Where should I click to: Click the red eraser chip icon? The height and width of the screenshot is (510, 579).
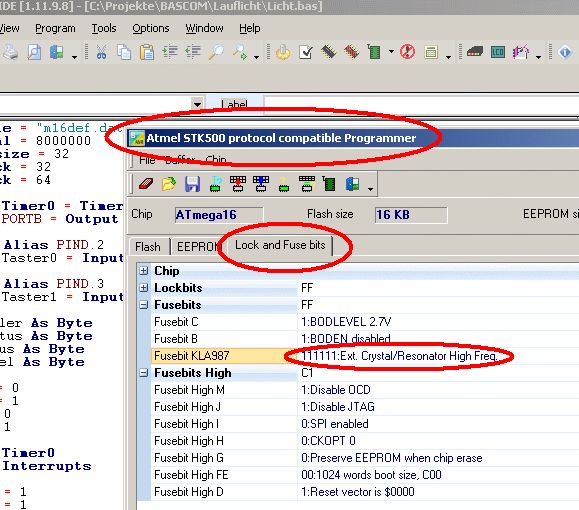[146, 184]
